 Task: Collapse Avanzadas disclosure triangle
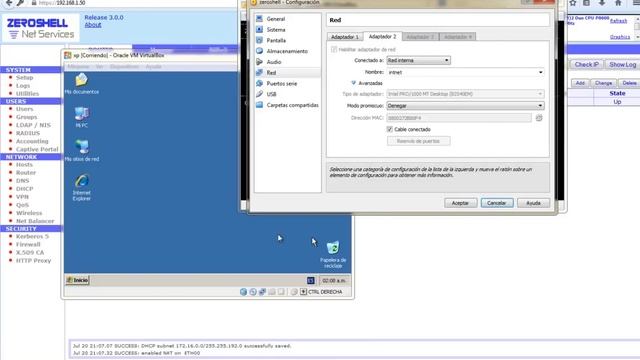(353, 83)
